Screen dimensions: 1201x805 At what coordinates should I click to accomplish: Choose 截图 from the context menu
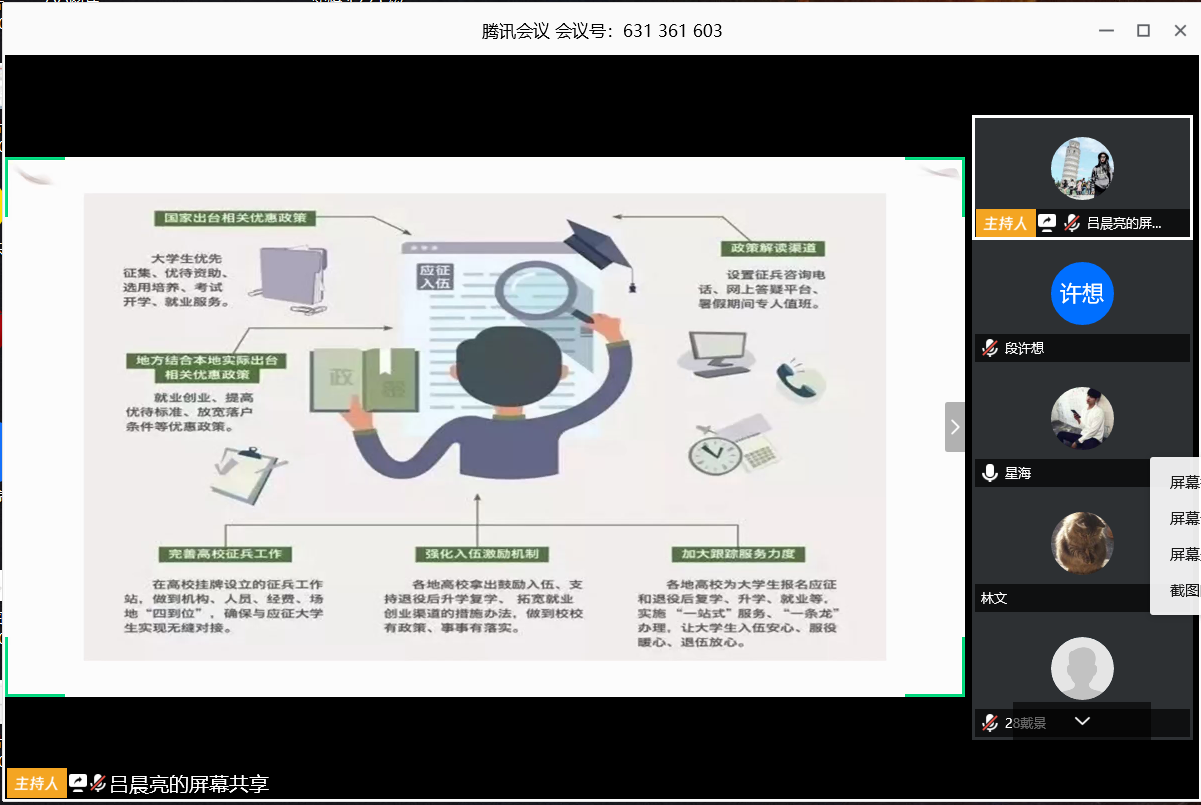tap(1184, 591)
